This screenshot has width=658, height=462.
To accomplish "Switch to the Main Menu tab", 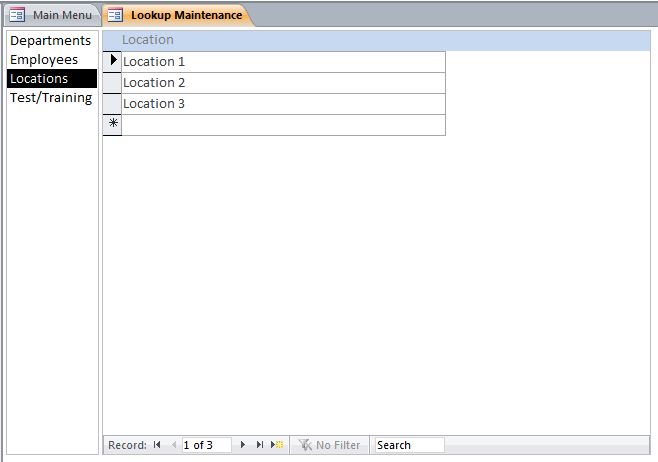I will coord(52,15).
